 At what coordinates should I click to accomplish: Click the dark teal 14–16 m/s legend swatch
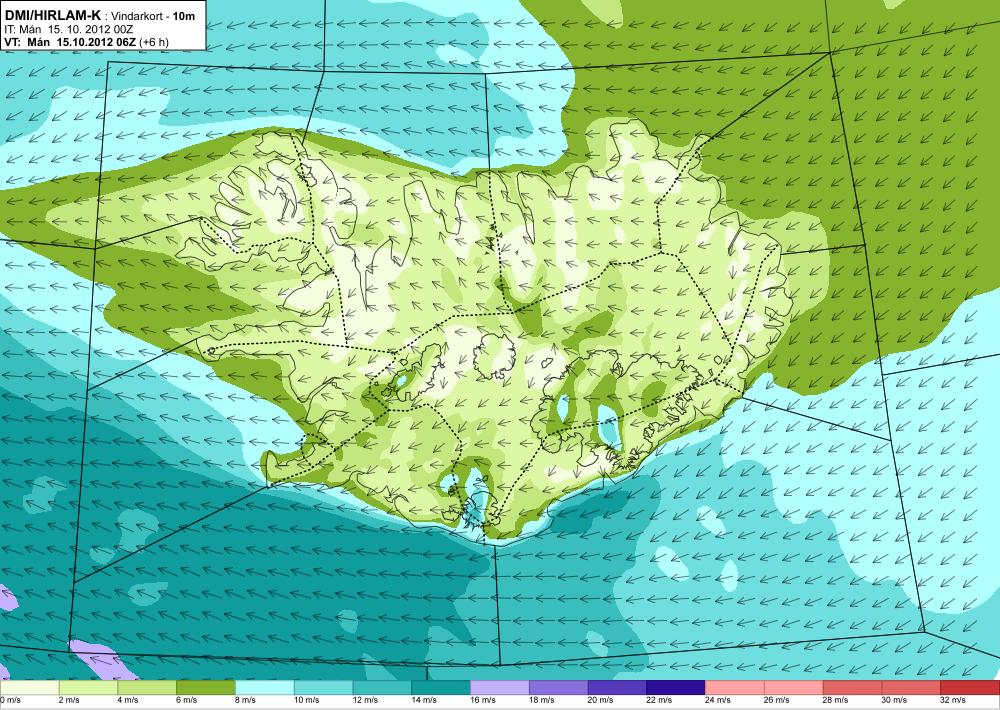(x=441, y=688)
